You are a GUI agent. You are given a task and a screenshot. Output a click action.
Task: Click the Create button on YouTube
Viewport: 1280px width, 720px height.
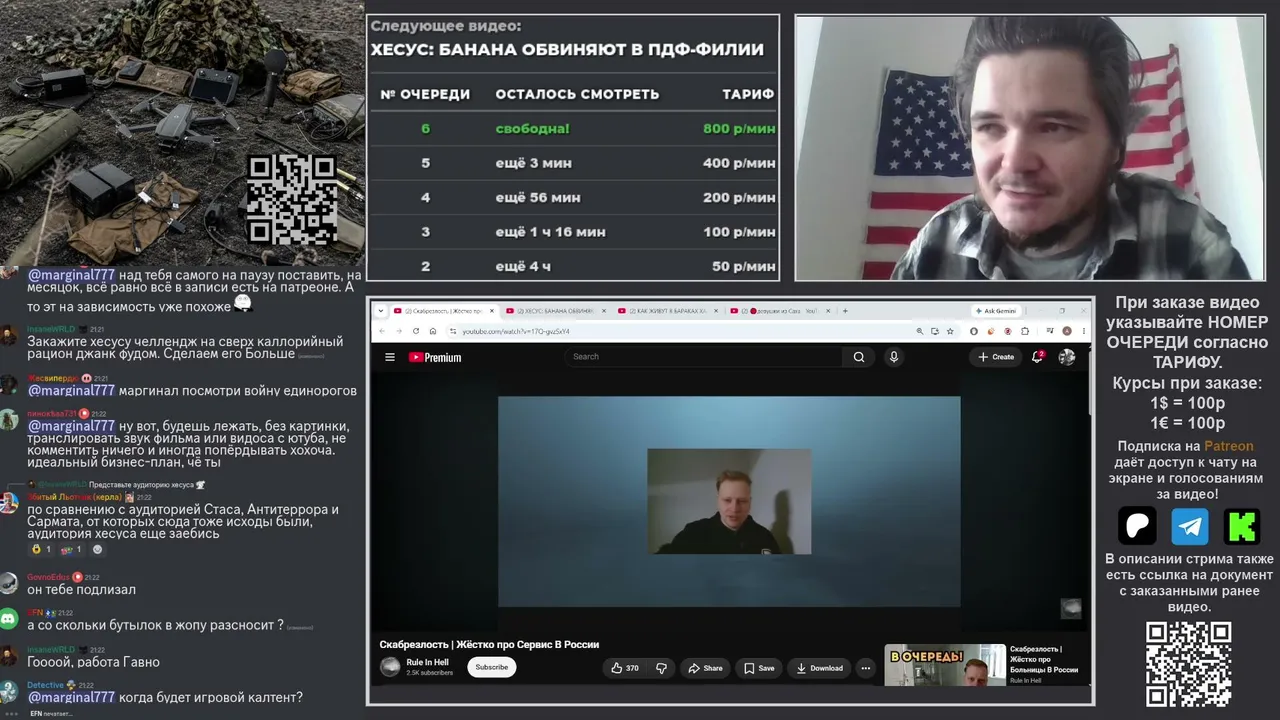click(996, 357)
